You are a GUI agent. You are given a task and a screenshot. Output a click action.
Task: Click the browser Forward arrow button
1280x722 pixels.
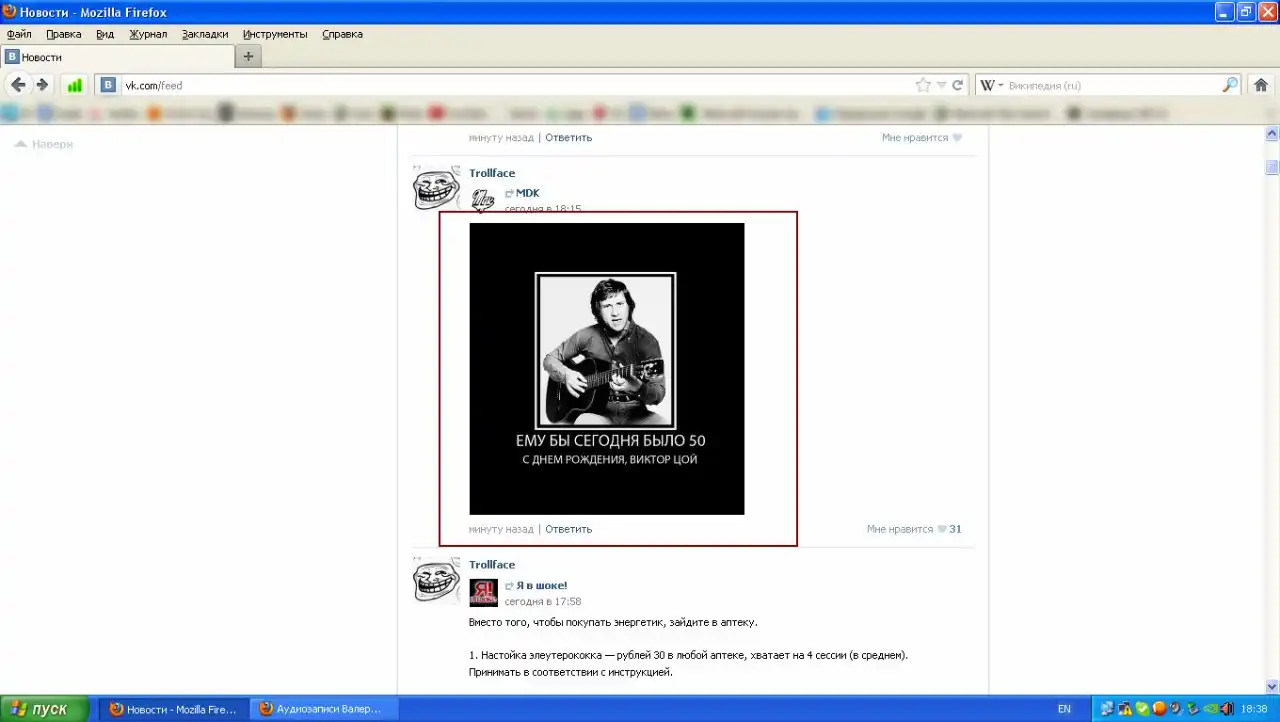[x=42, y=85]
